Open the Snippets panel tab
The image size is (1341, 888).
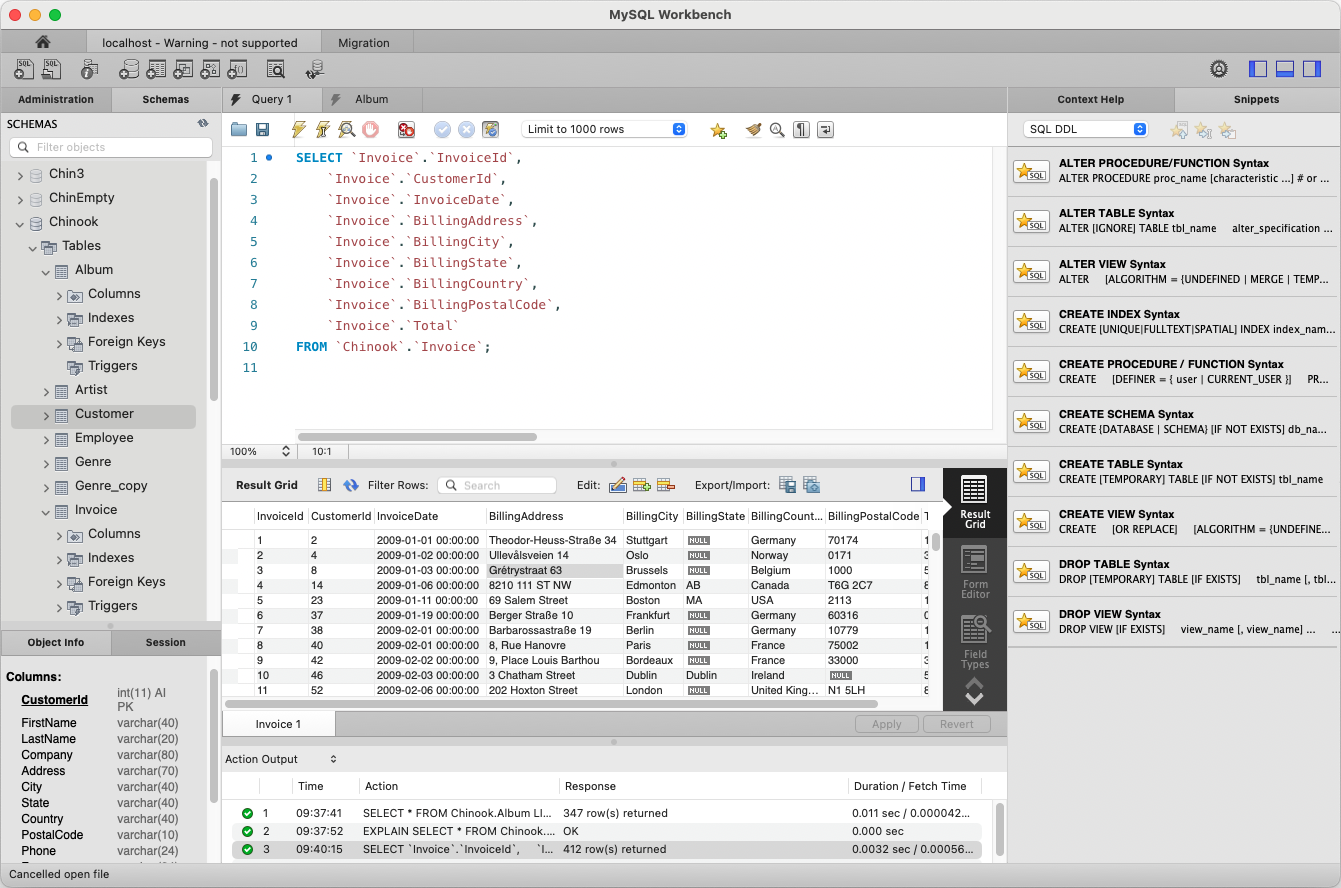(x=1257, y=99)
